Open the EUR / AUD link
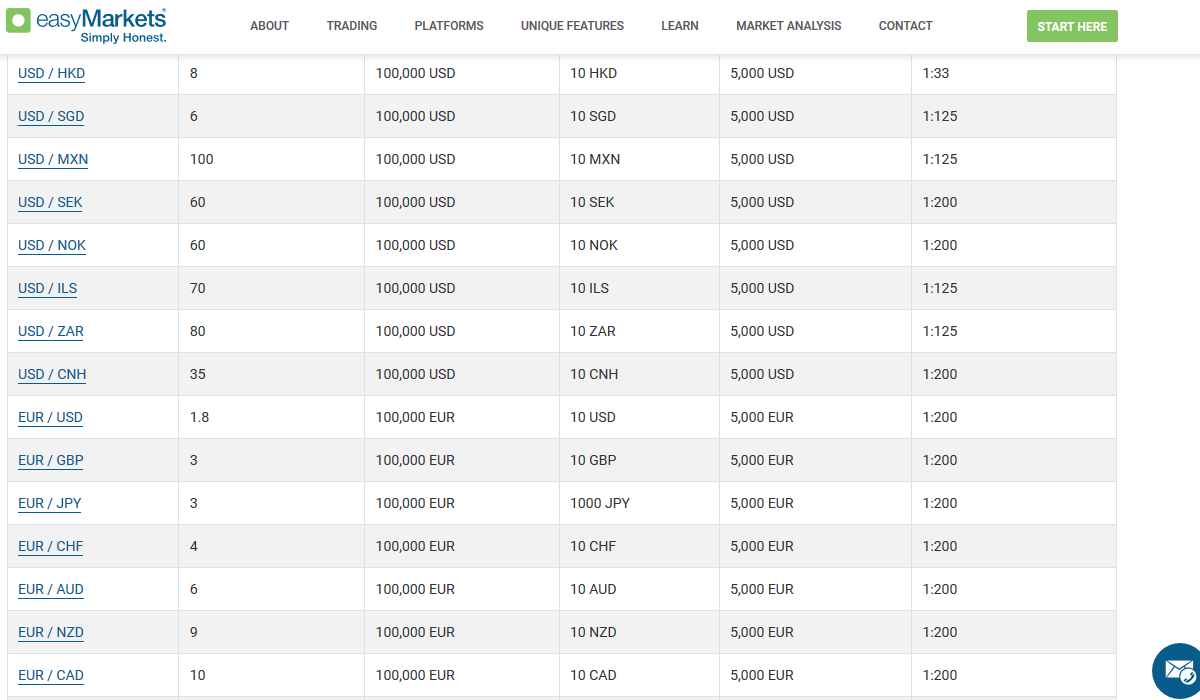 point(51,589)
